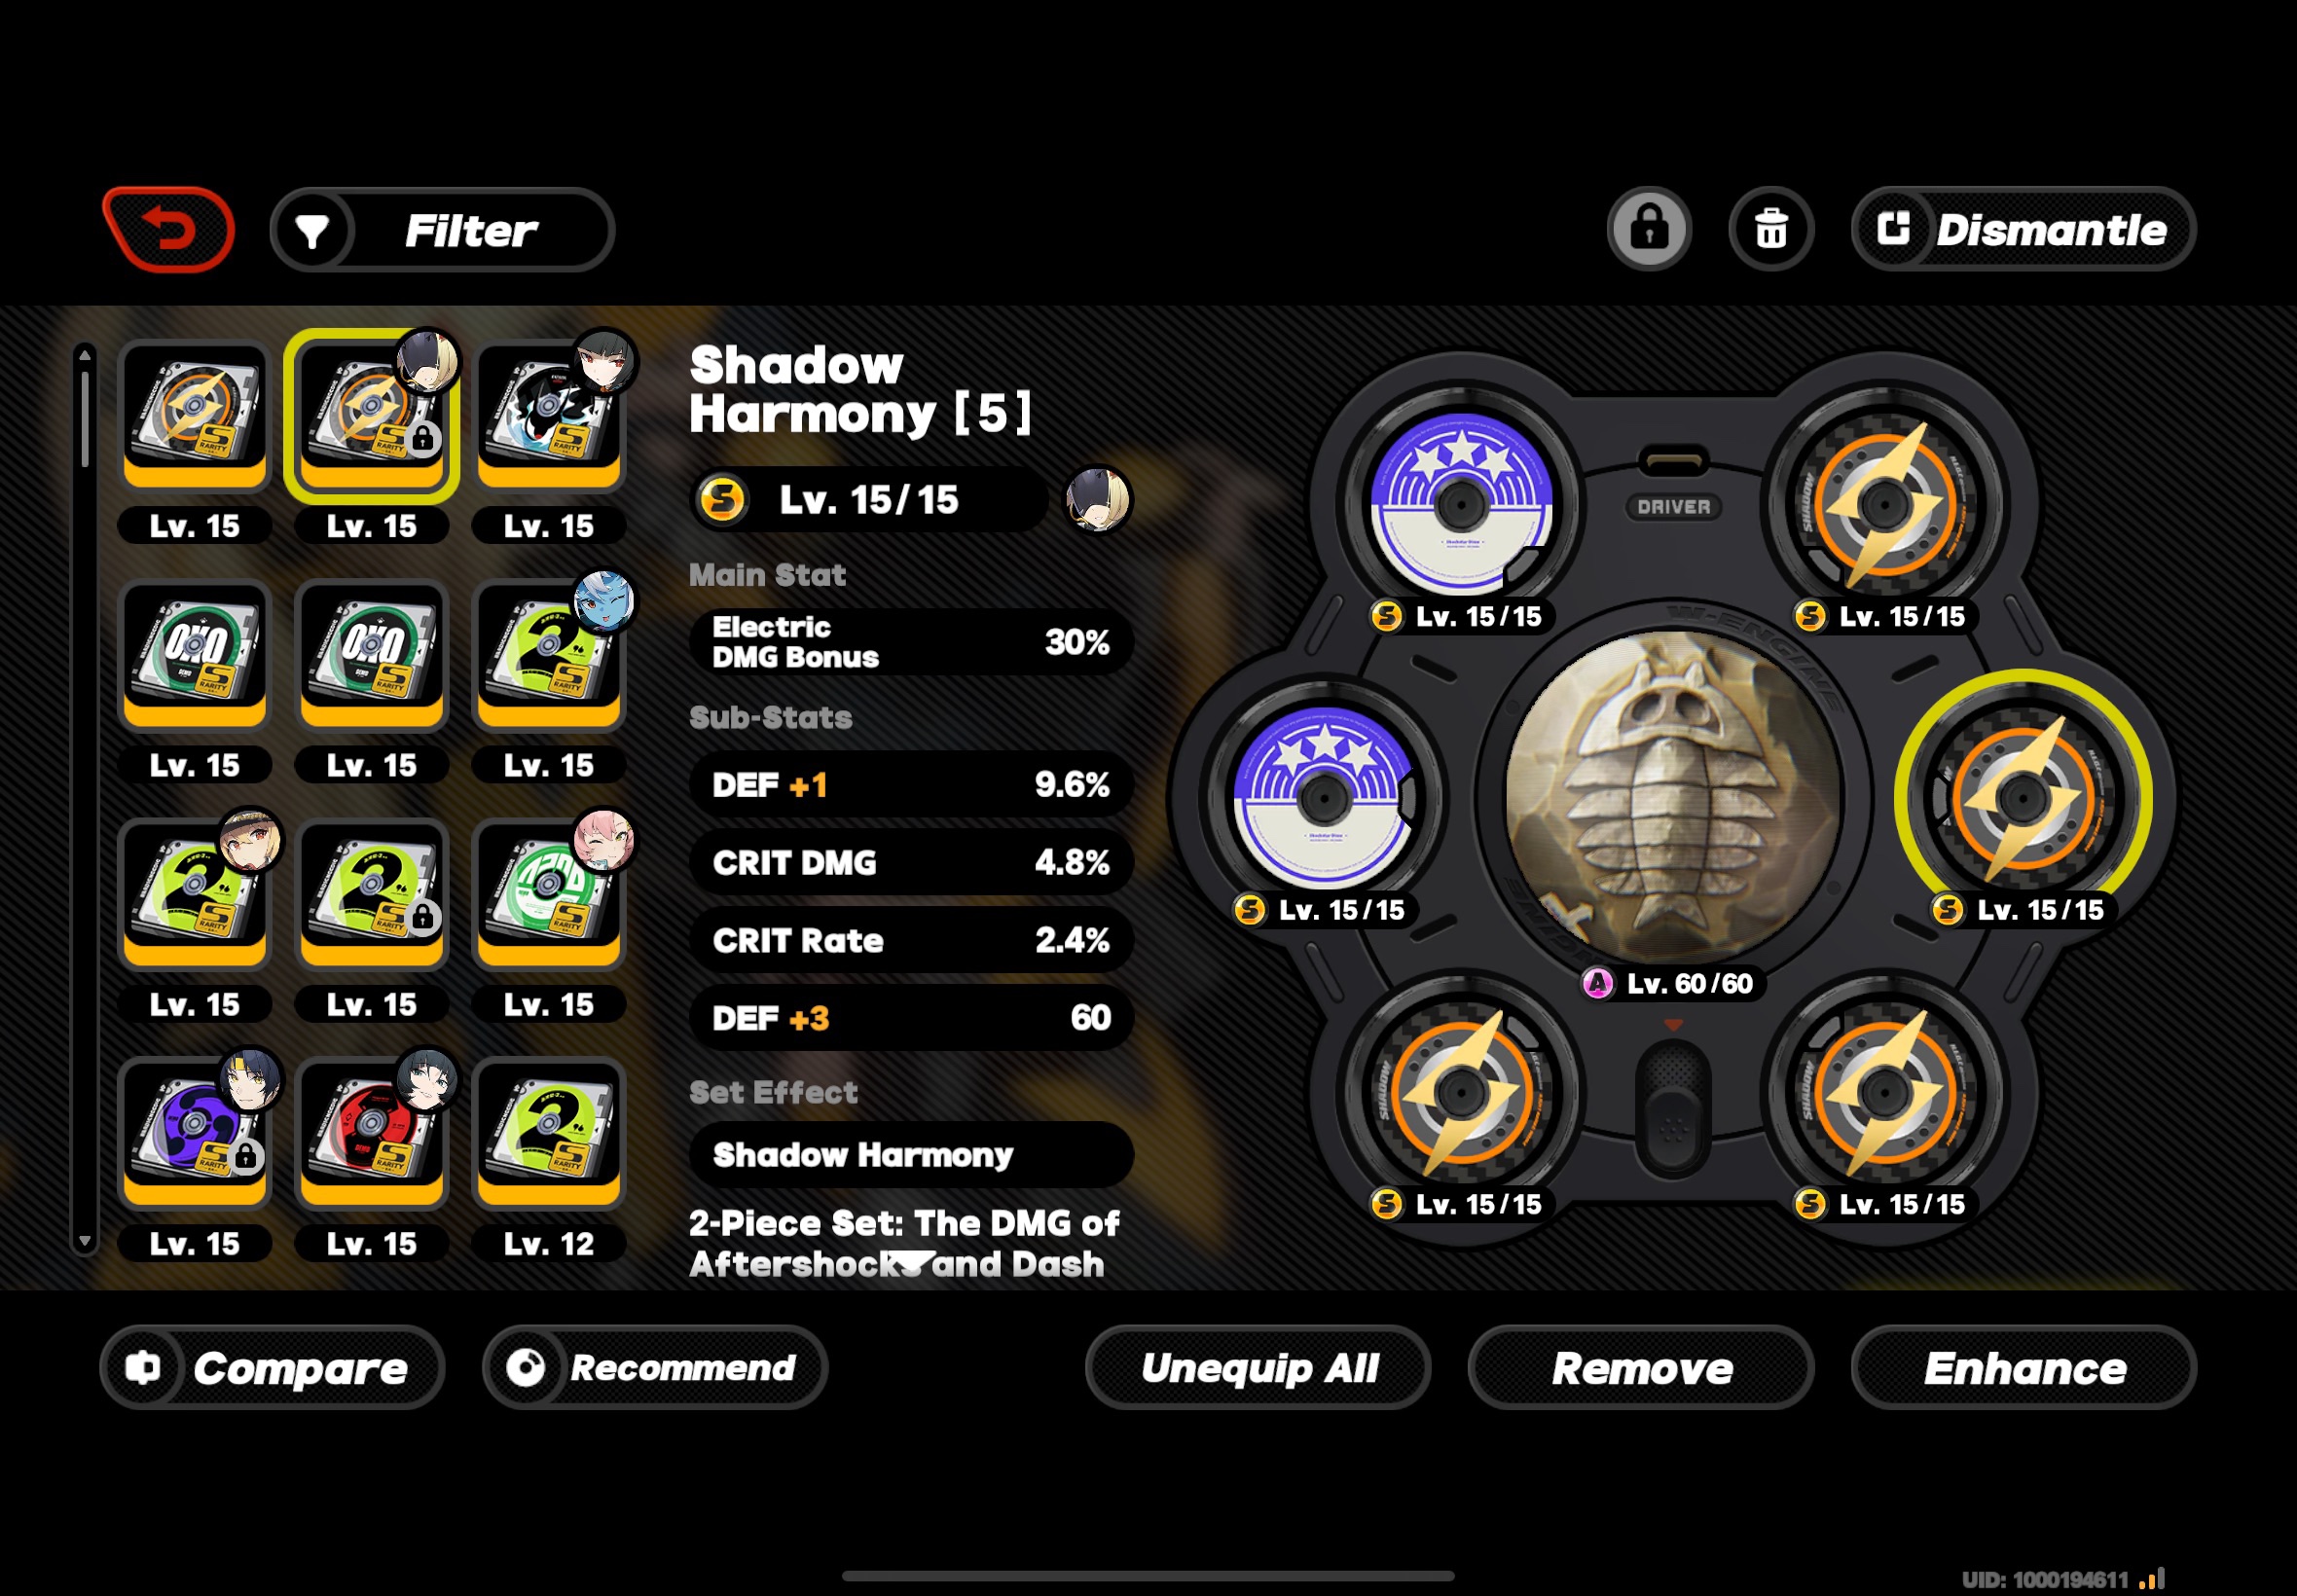The image size is (2297, 1596).
Task: Expand the set effect description arrow
Action: coord(912,1262)
